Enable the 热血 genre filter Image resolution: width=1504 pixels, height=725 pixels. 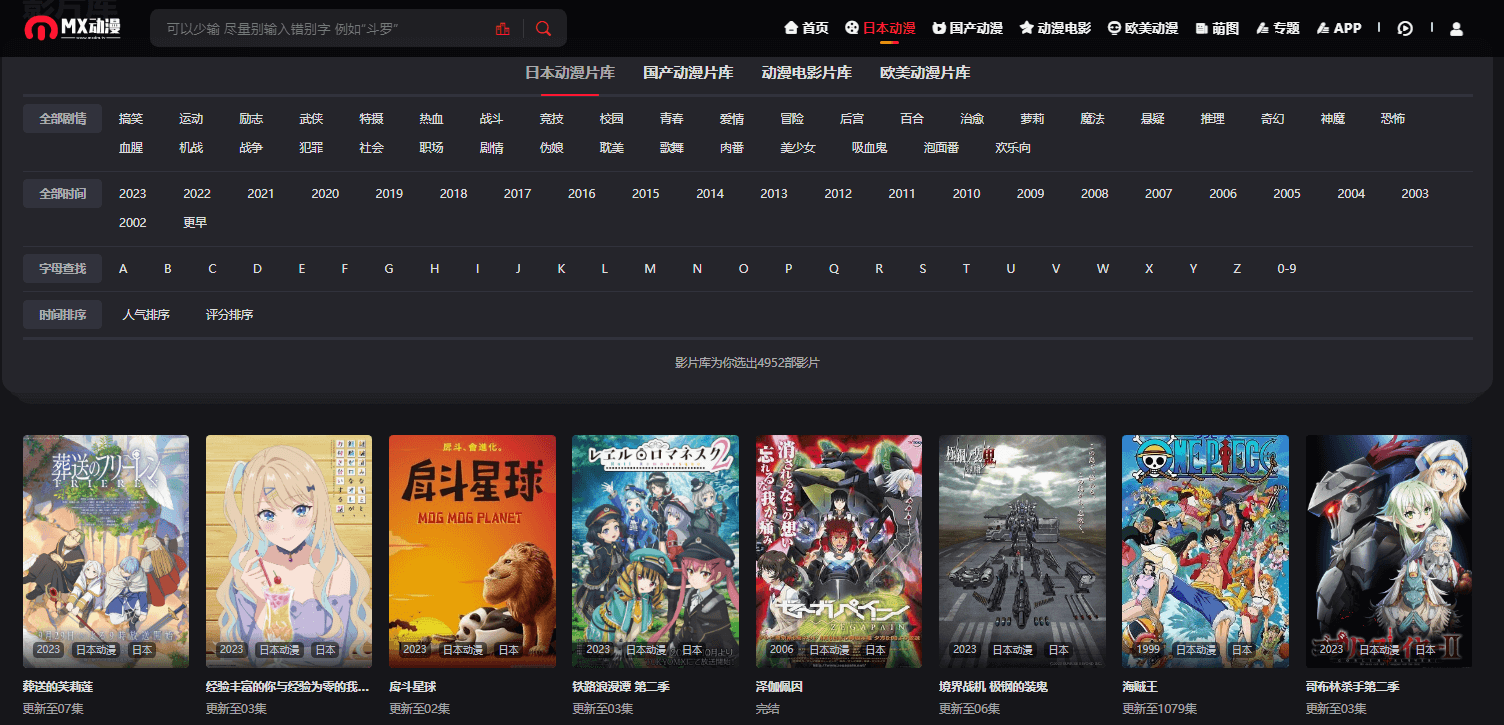click(430, 118)
